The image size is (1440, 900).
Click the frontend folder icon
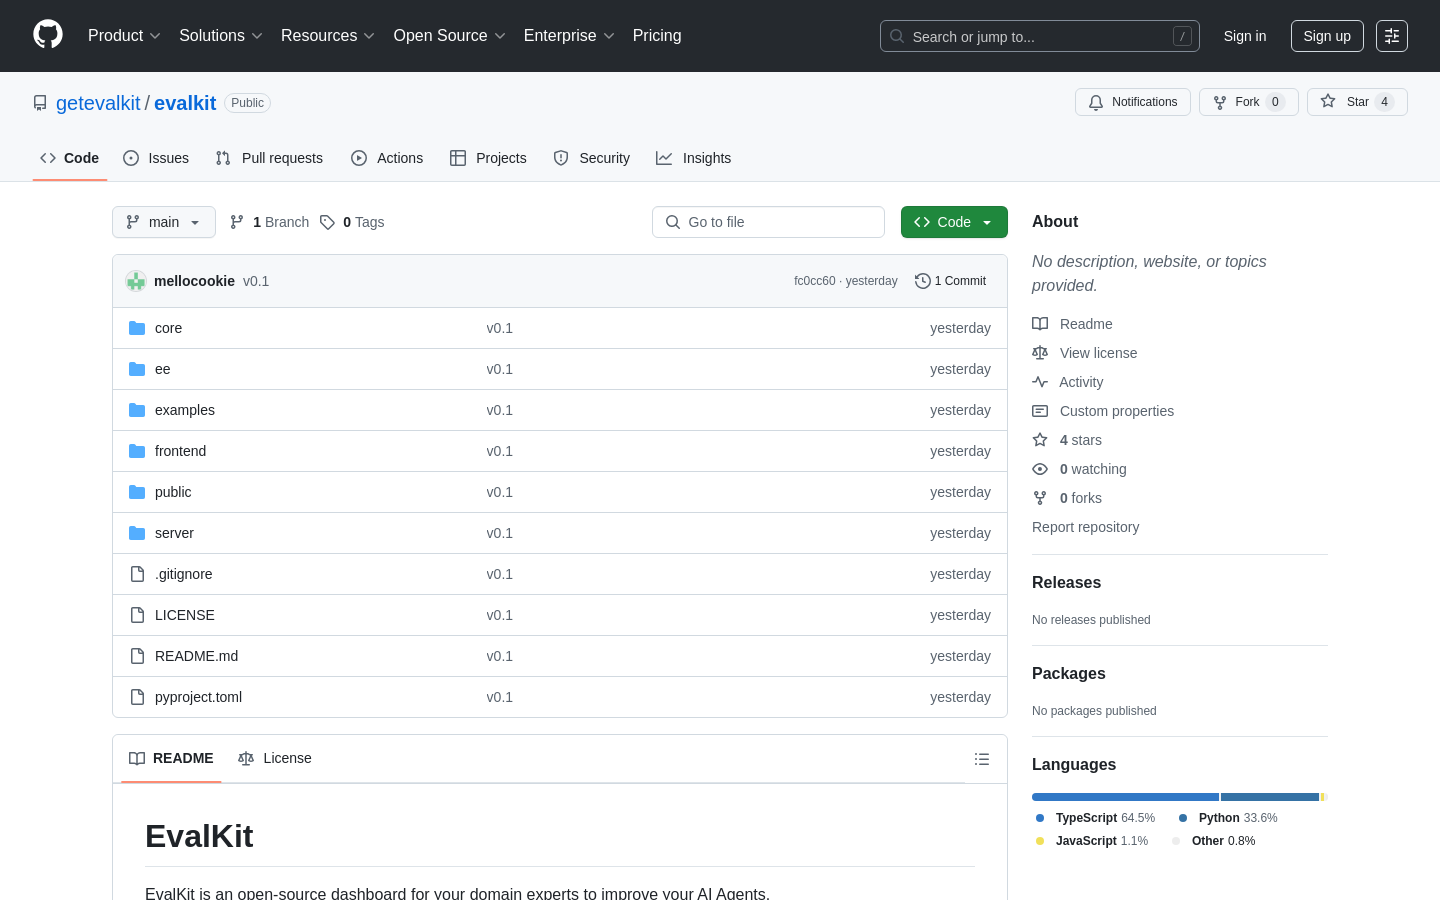tap(137, 451)
